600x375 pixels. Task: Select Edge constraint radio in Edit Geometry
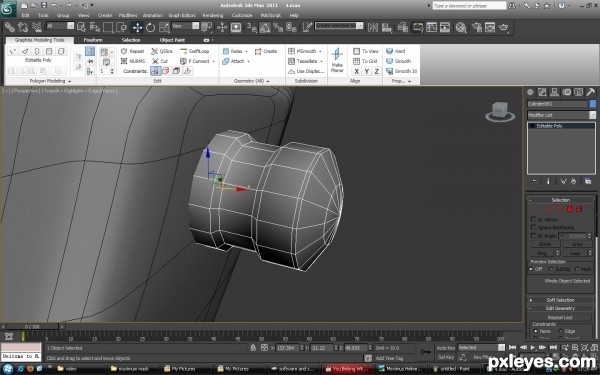560,331
